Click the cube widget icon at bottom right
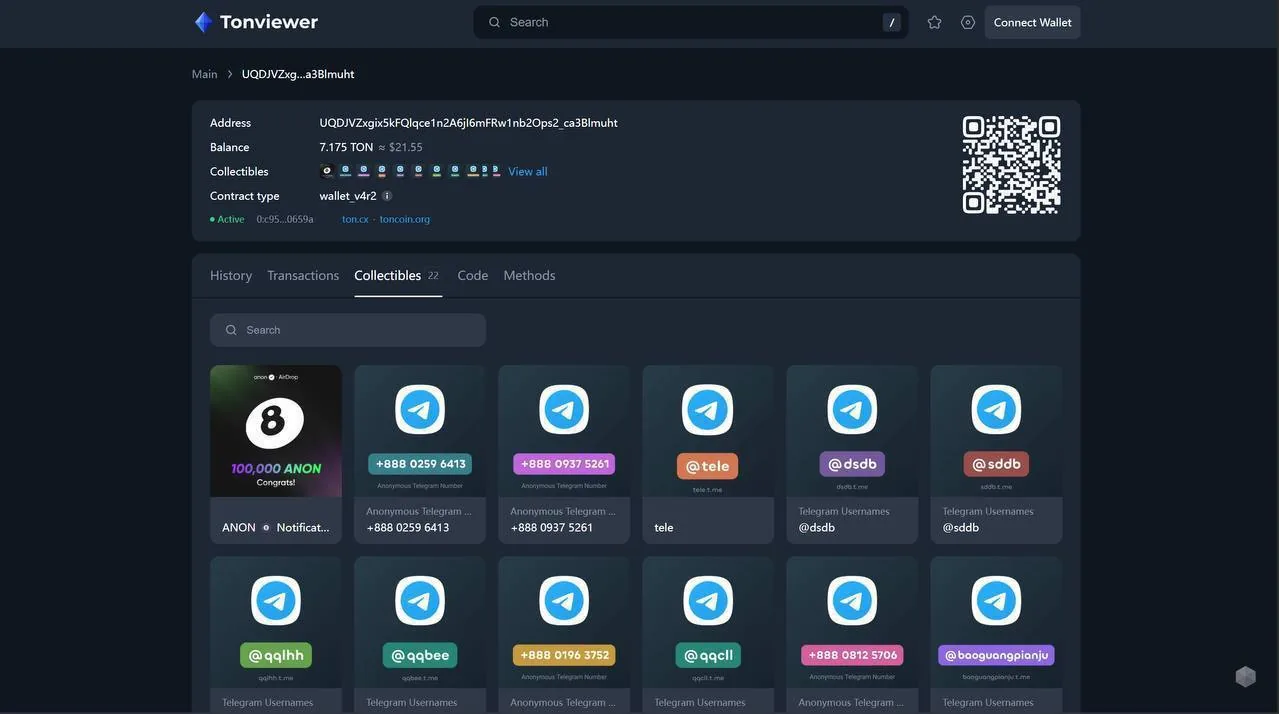The image size is (1279, 714). (x=1245, y=677)
